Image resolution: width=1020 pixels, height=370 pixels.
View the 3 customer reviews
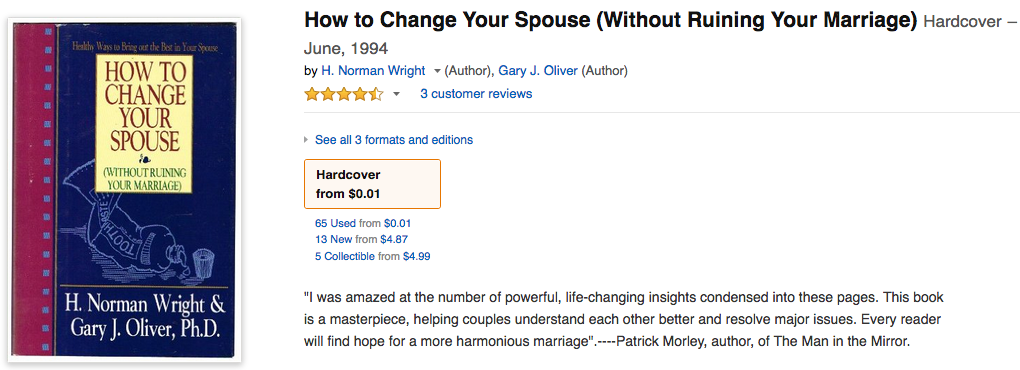tap(476, 94)
